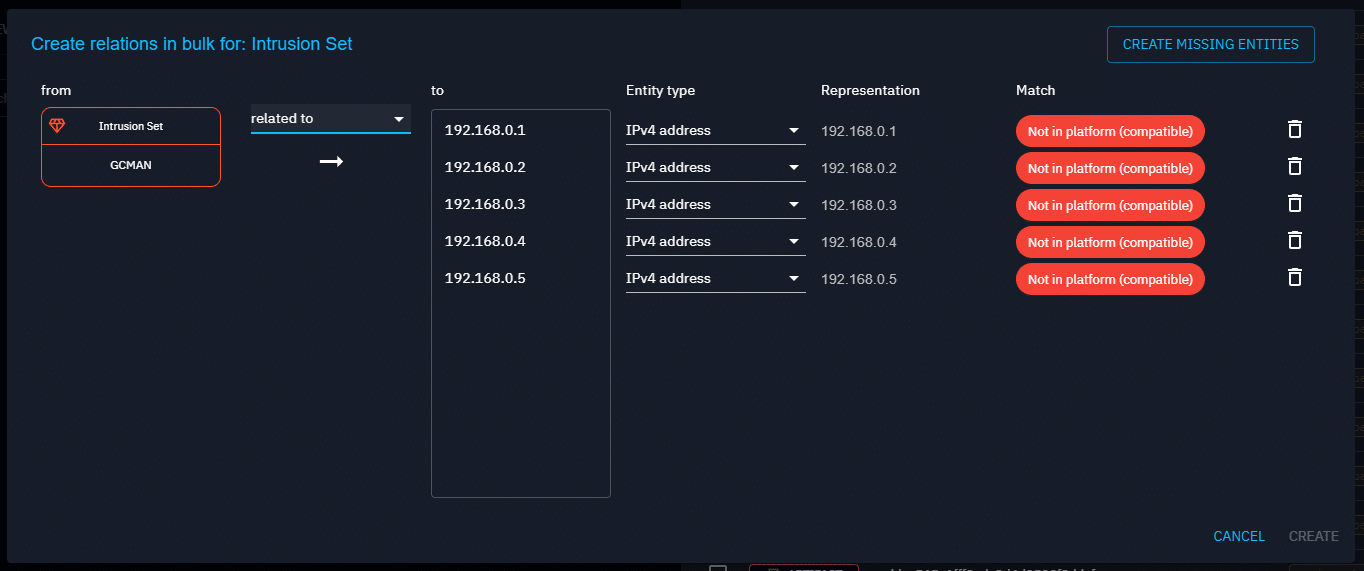Click the Intrusion Set diamond icon
The image size is (1364, 571).
coord(57,126)
